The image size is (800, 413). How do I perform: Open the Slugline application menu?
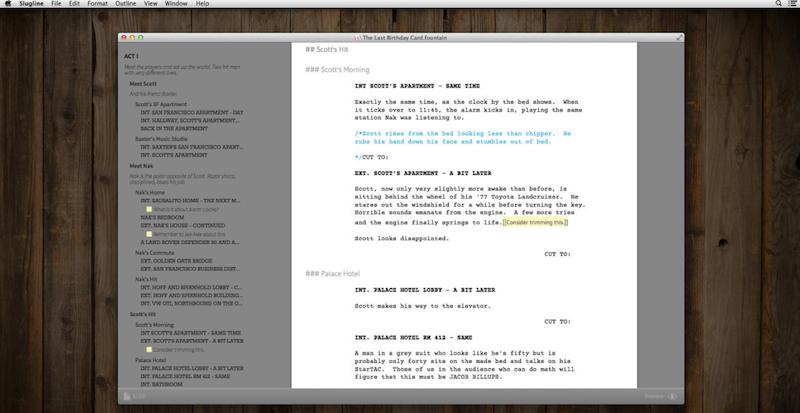[31, 3]
